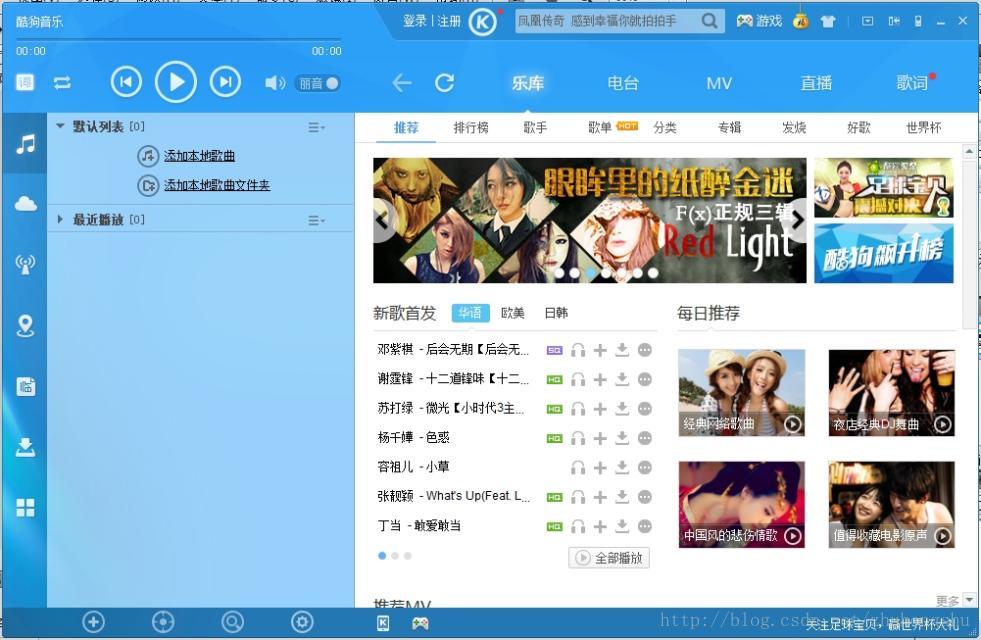The image size is (981, 640).
Task: Open radio broadcast sidebar icon
Action: pos(25,265)
